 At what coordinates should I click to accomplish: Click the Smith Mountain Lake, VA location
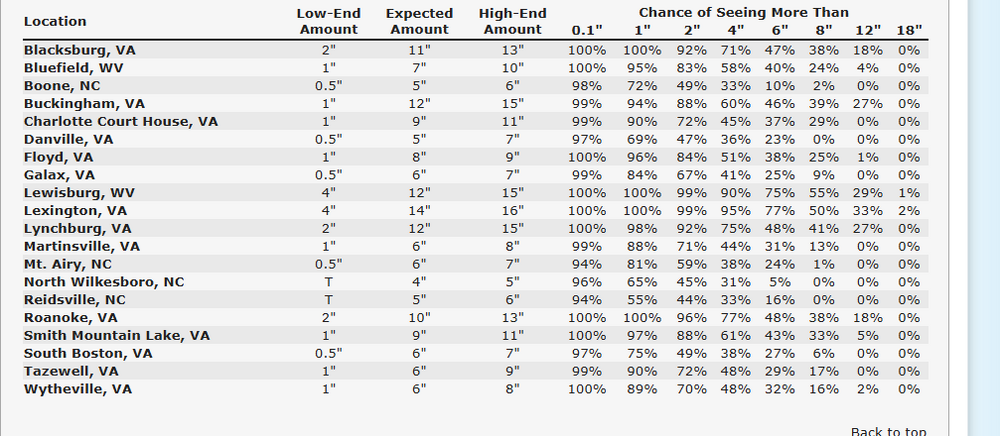(116, 335)
